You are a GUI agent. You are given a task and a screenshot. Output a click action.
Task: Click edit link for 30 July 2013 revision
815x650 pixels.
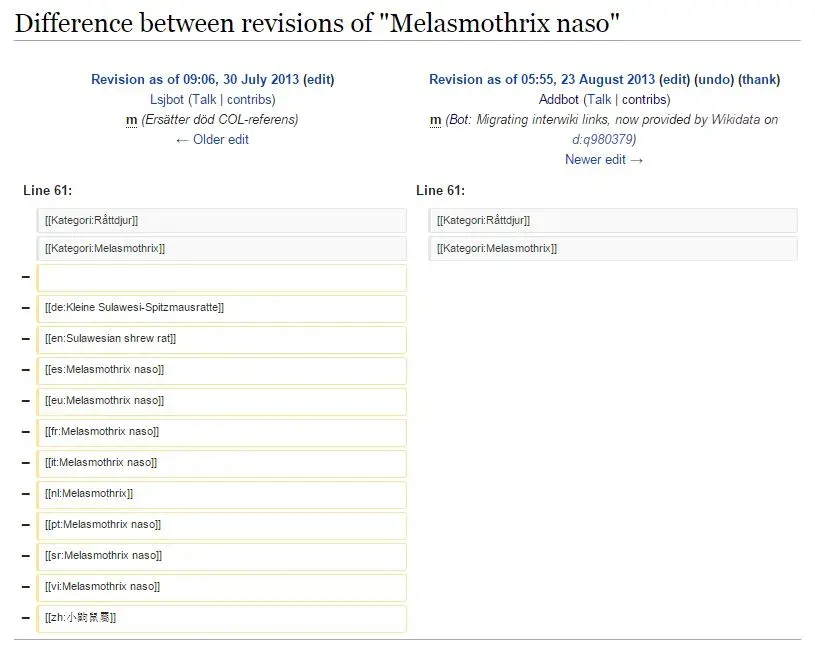(319, 79)
